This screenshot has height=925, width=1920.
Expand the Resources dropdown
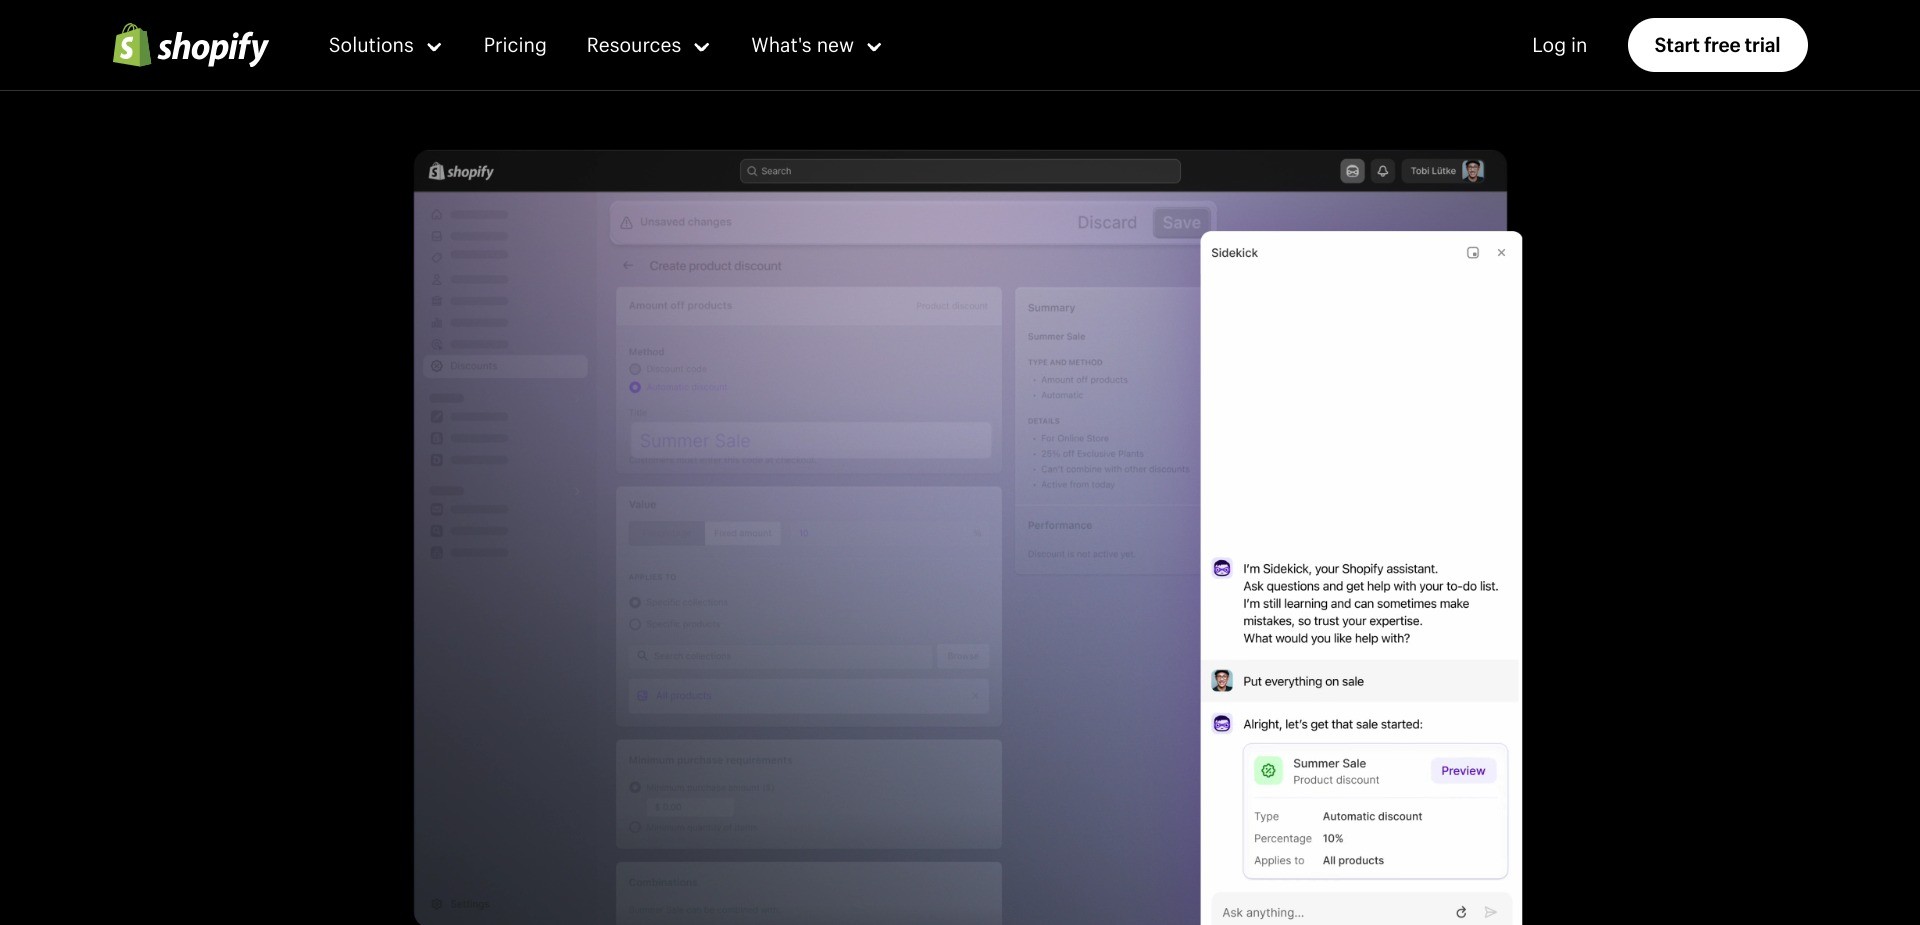point(648,46)
